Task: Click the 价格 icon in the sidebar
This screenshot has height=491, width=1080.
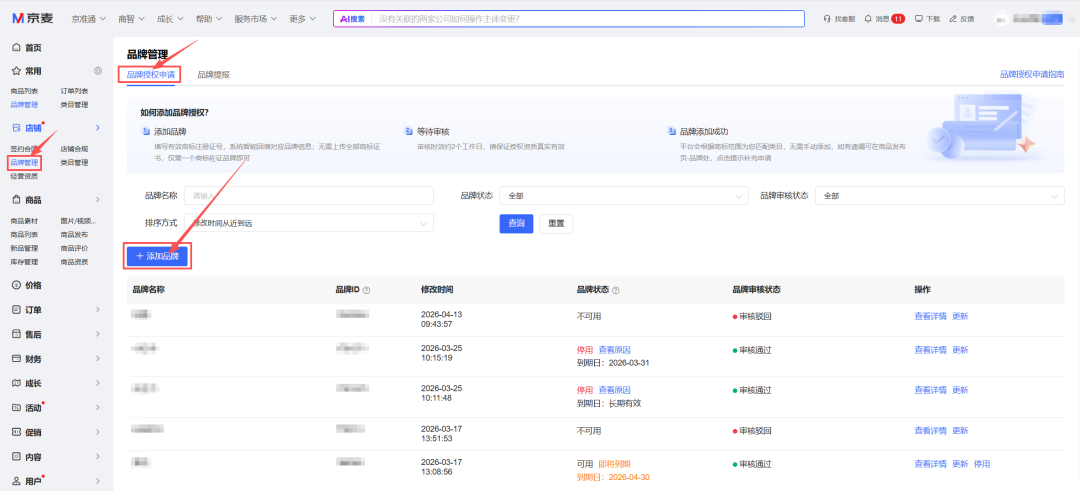Action: point(17,285)
